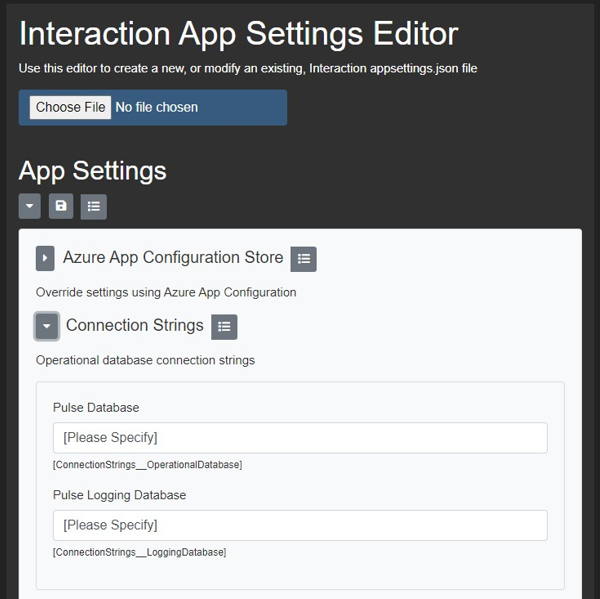Click the Choose File button
The width and height of the screenshot is (600, 599).
point(70,107)
